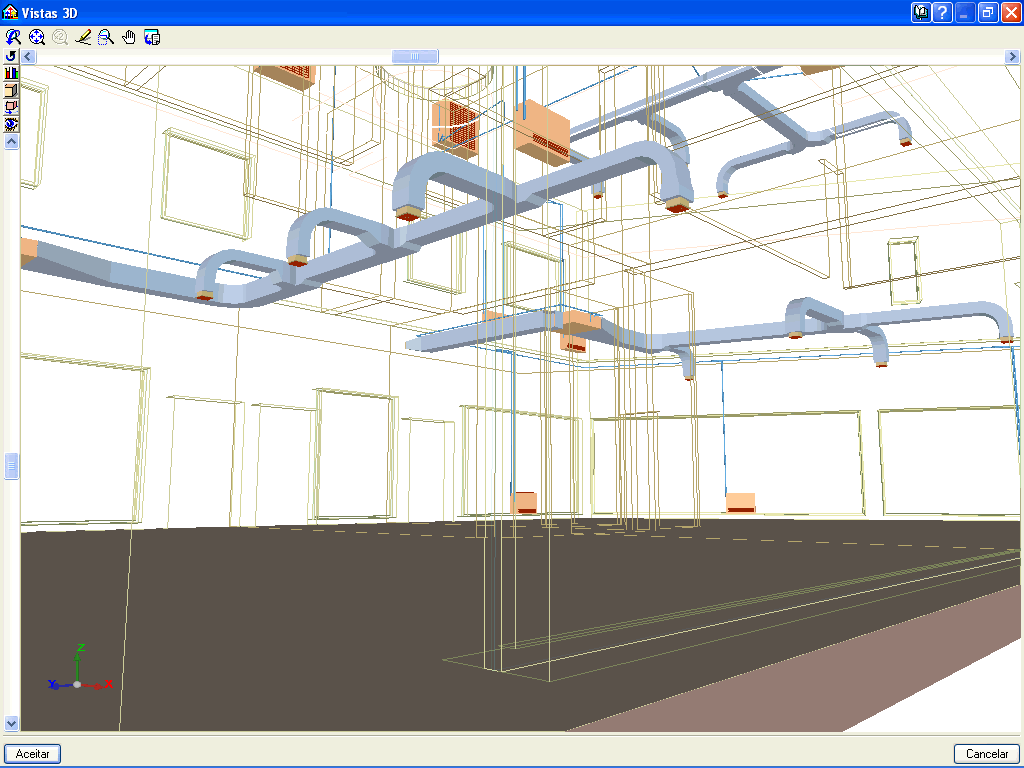Open context help from title bar book icon
The image size is (1024, 768).
[x=920, y=12]
